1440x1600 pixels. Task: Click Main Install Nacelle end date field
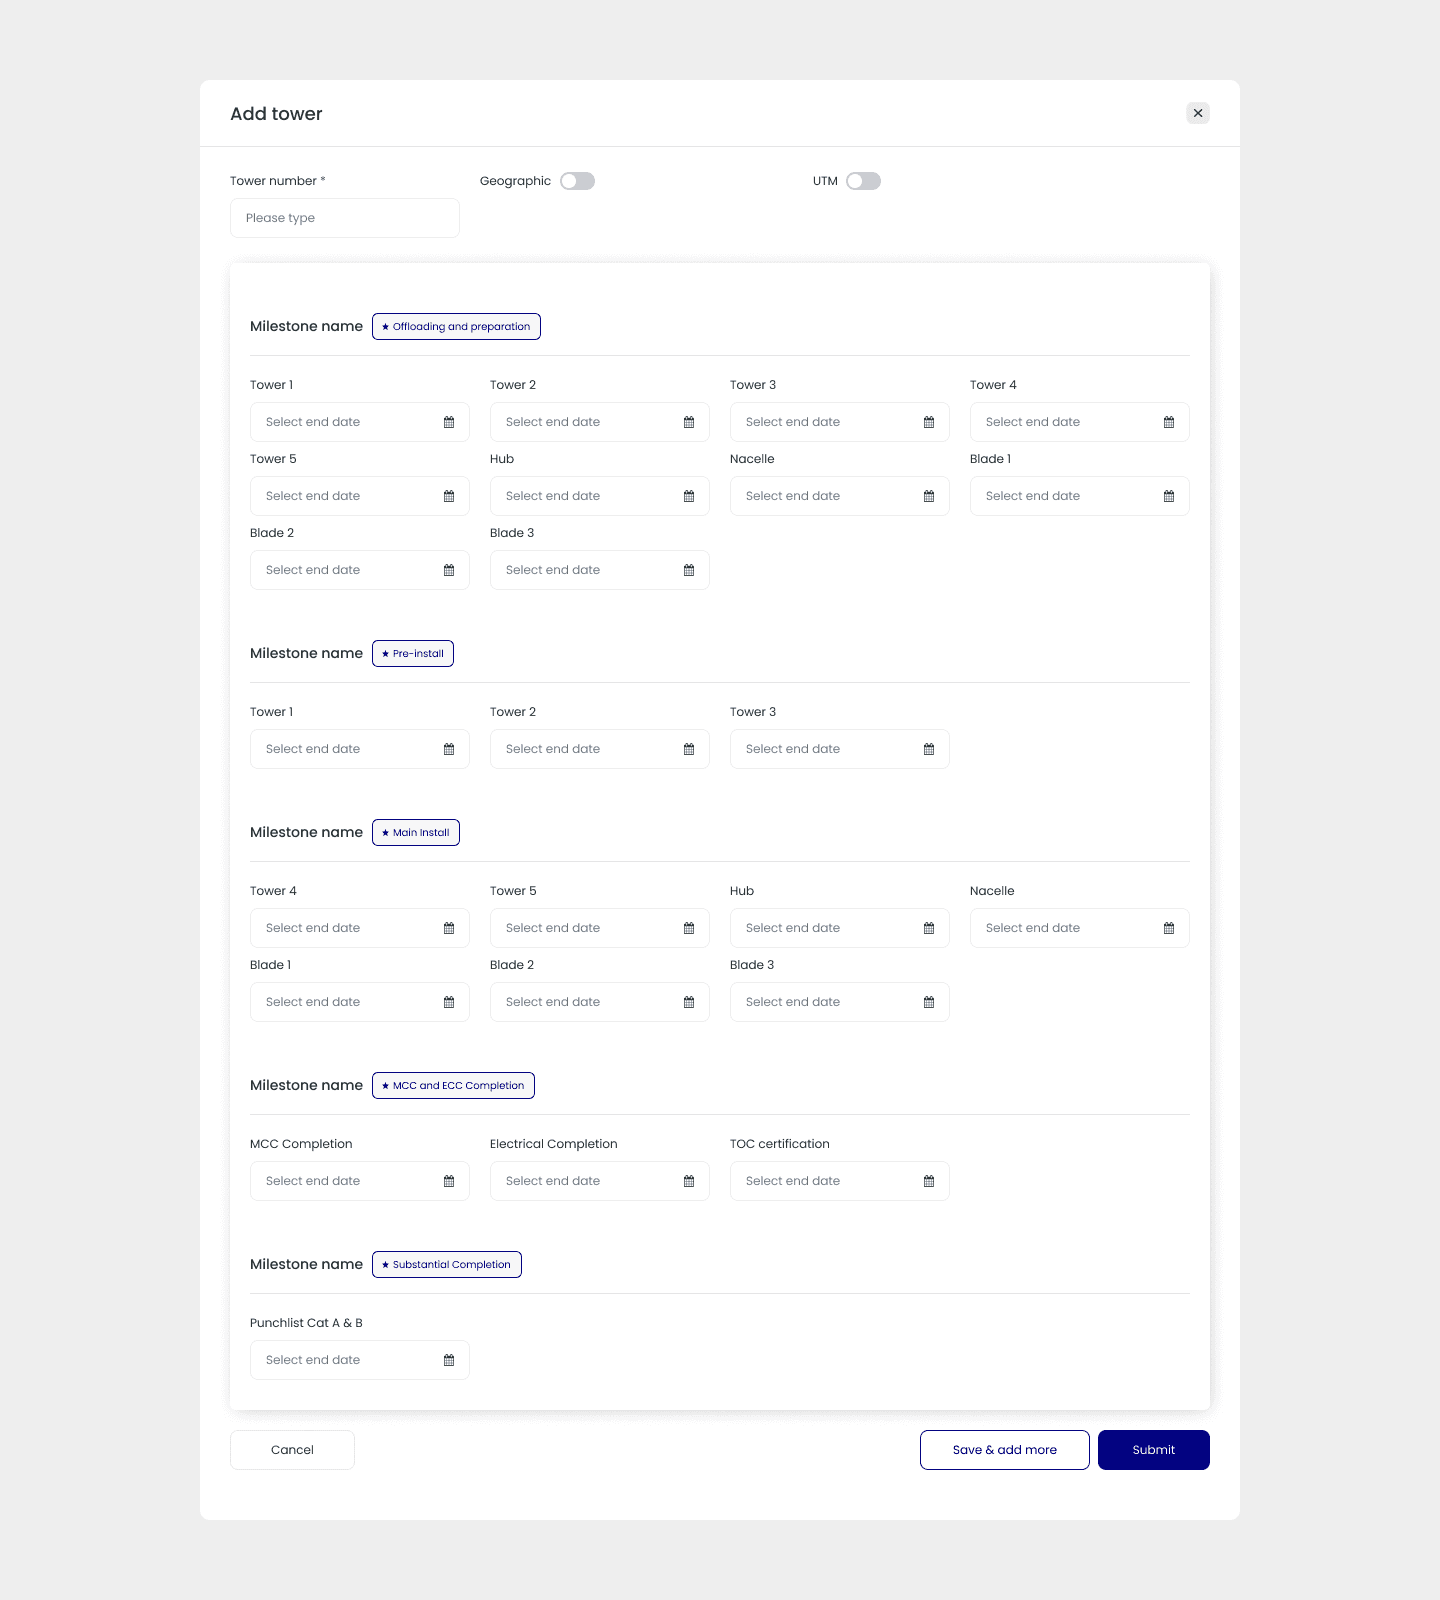point(1080,928)
